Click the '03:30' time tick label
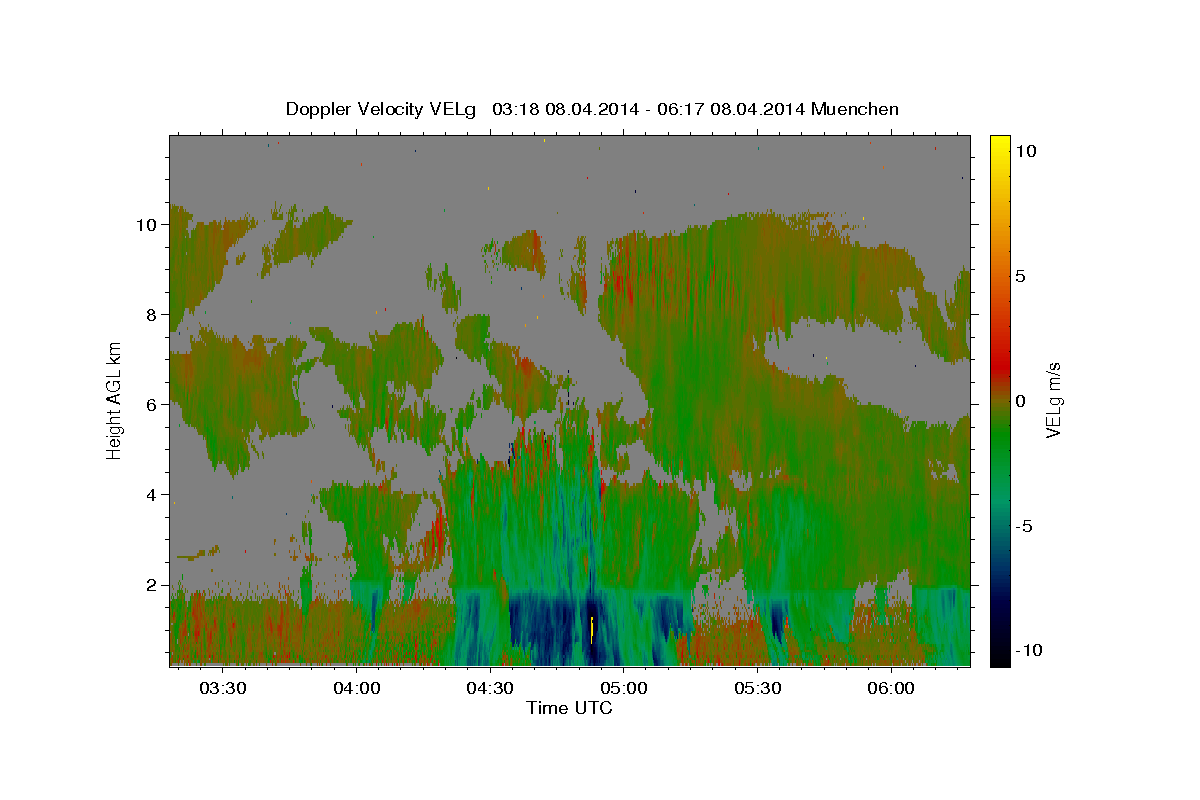 click(x=222, y=688)
